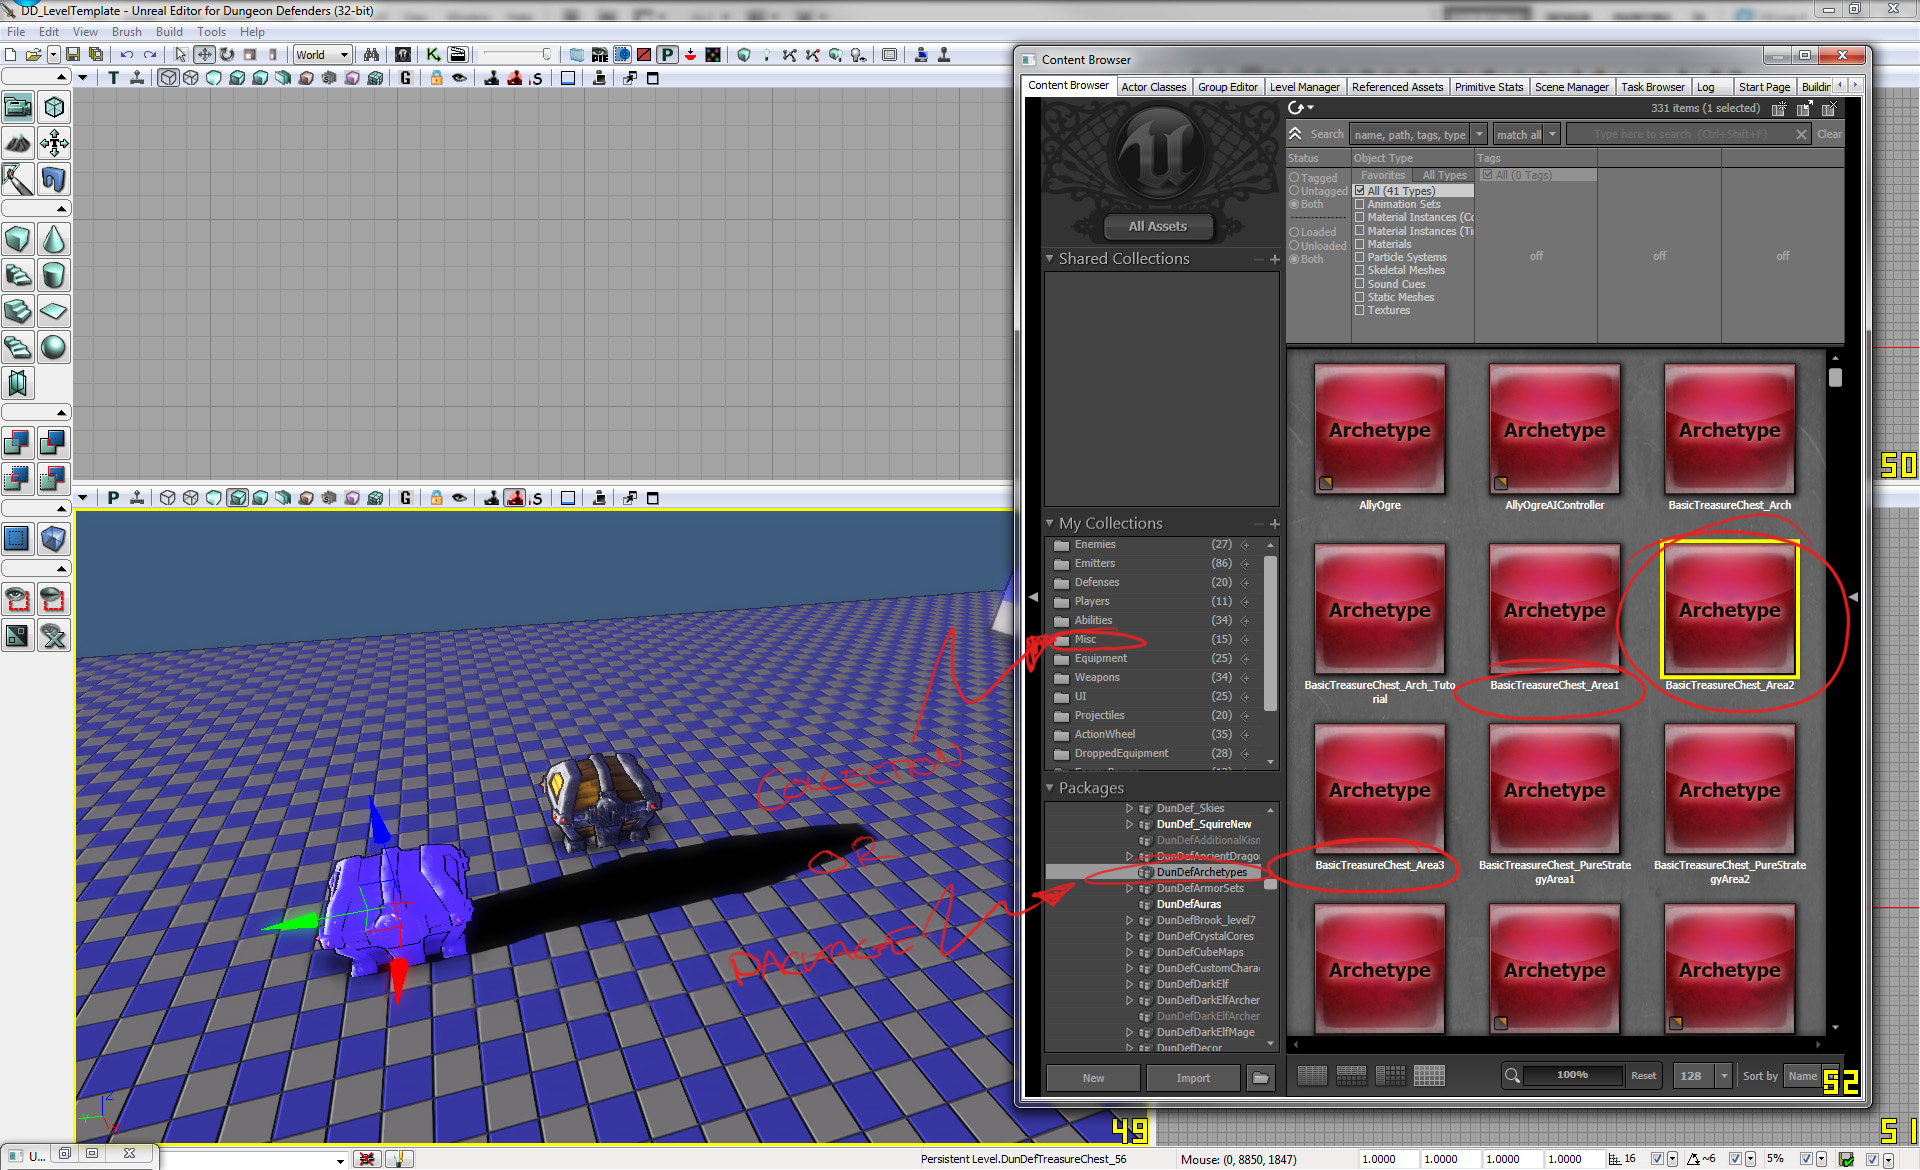Click New package button
The height and width of the screenshot is (1170, 1920).
1093,1078
